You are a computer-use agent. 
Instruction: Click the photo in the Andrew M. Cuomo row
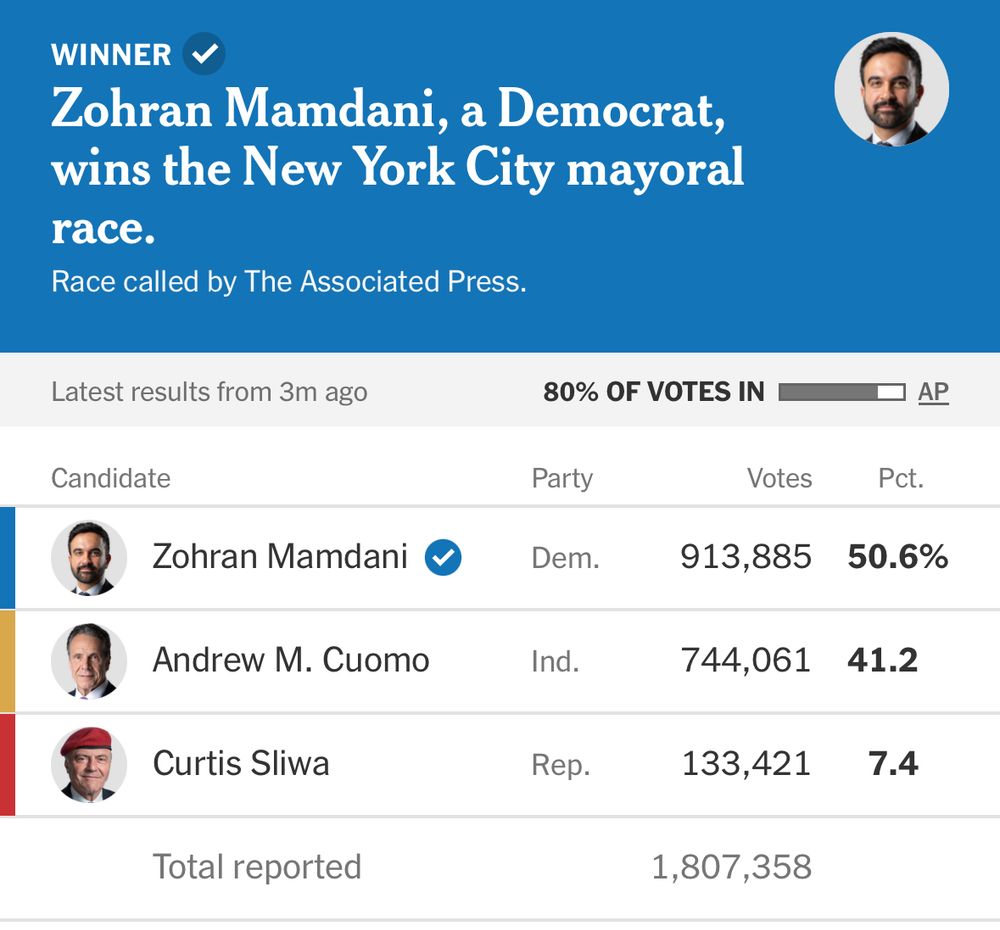click(89, 661)
